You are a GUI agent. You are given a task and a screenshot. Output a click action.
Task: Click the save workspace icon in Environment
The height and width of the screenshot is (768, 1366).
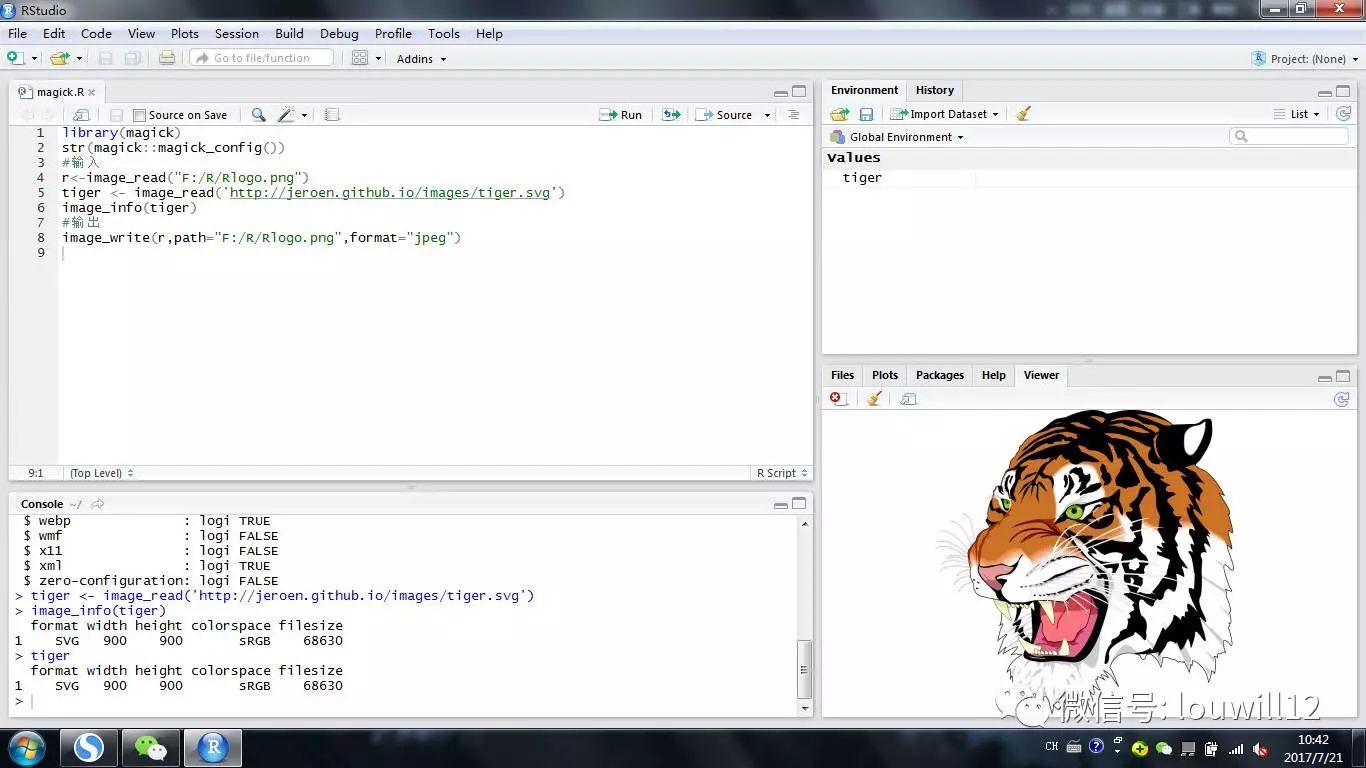coord(866,114)
